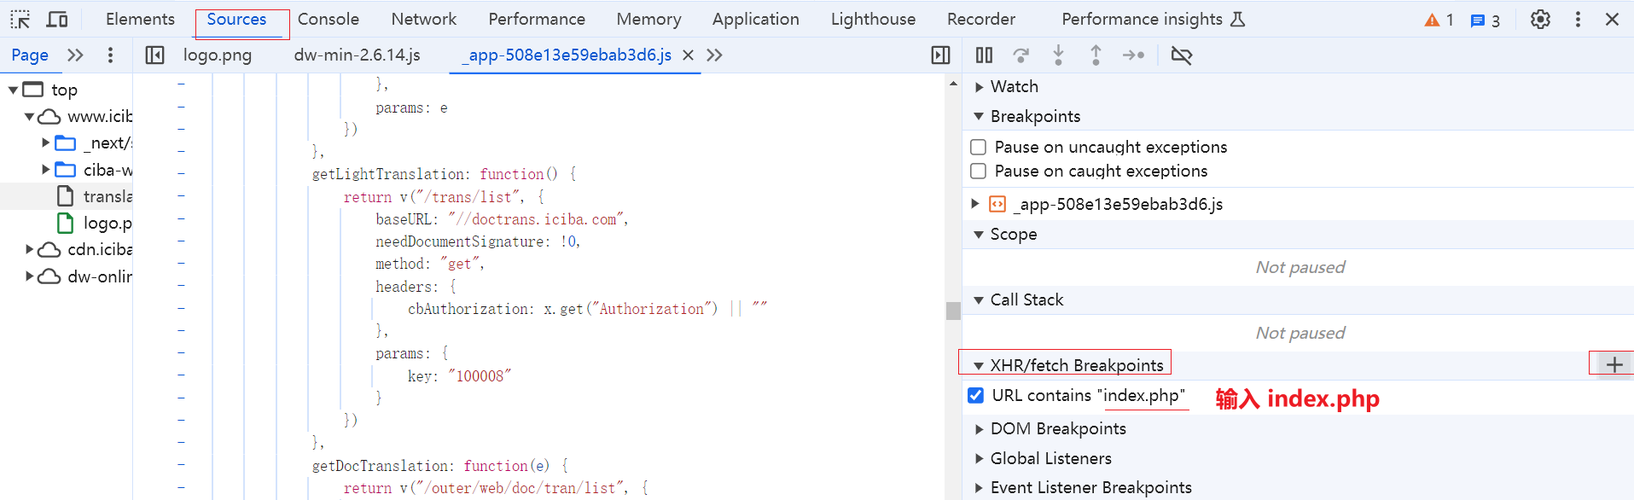
Task: Click step into next function icon
Action: [1058, 55]
